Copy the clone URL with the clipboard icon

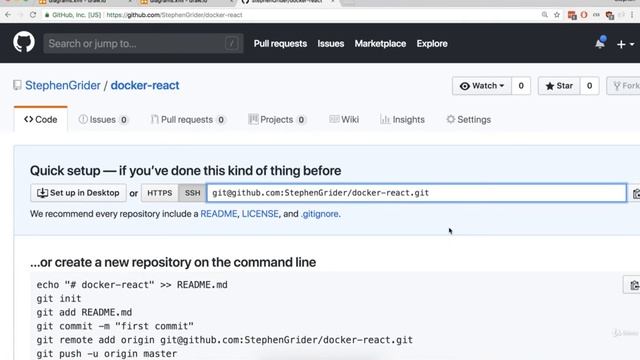[x=636, y=193]
